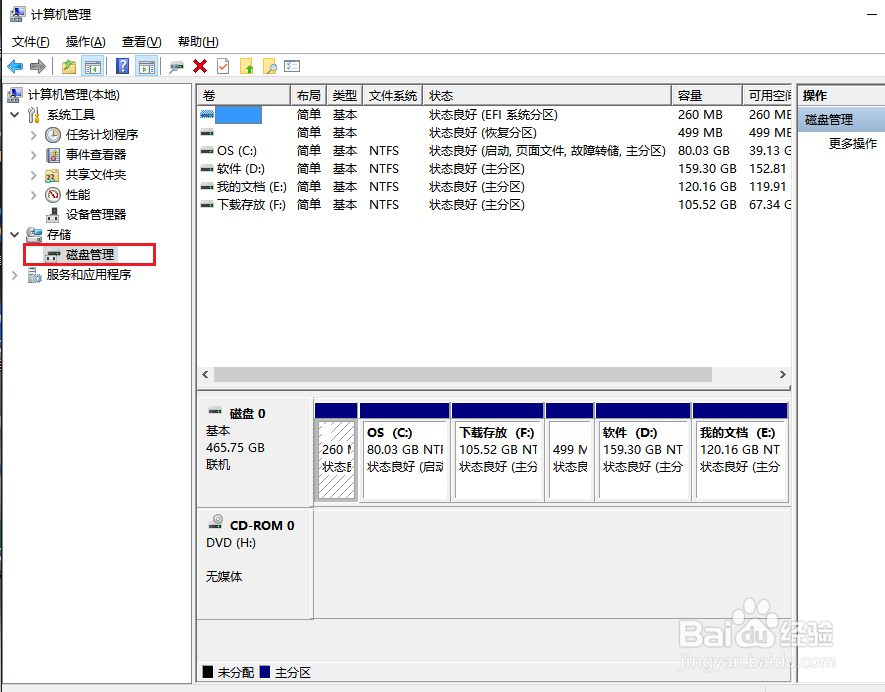885x692 pixels.
Task: Open the 帮助(H) menu
Action: pos(198,42)
